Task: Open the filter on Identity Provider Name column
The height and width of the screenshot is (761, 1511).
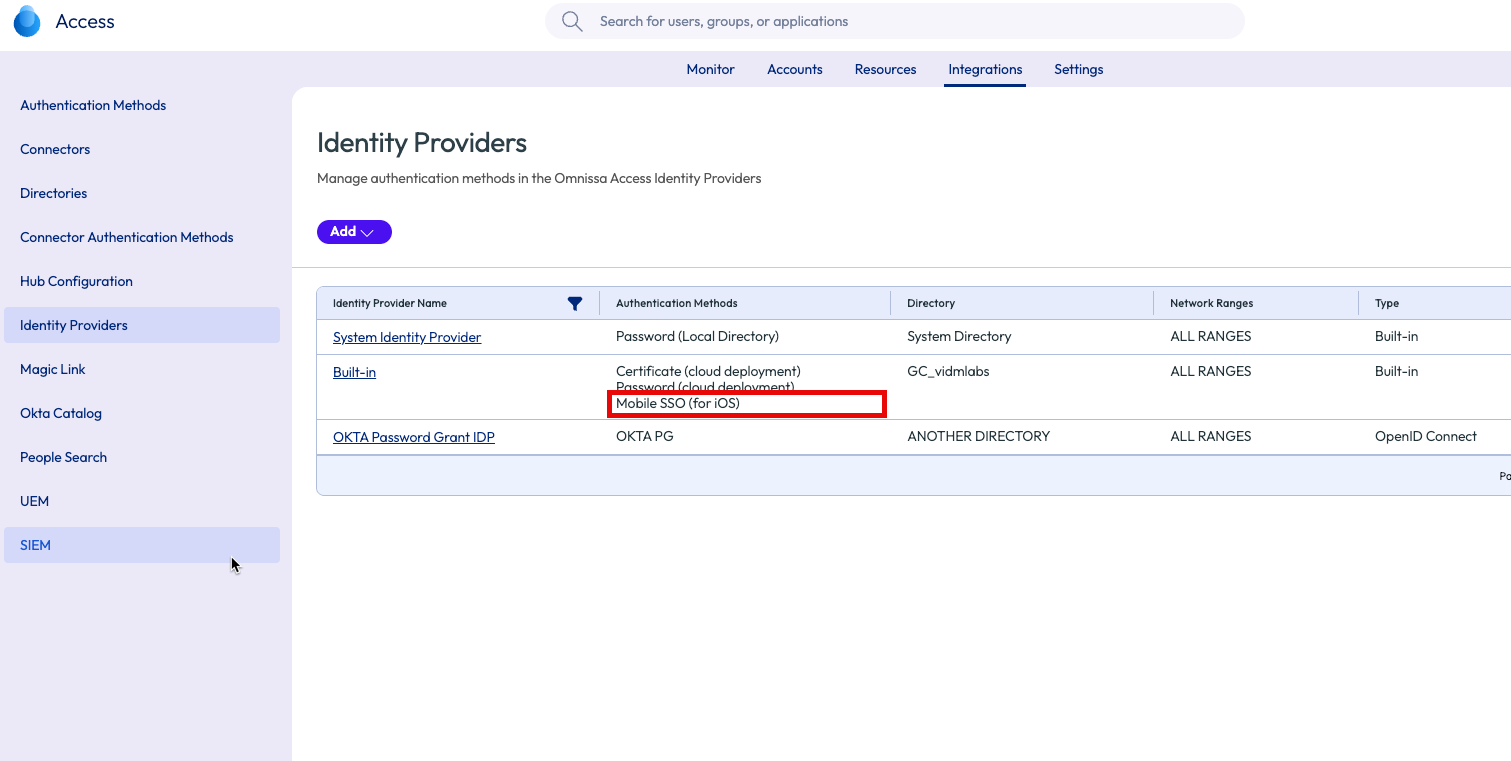Action: (x=575, y=303)
